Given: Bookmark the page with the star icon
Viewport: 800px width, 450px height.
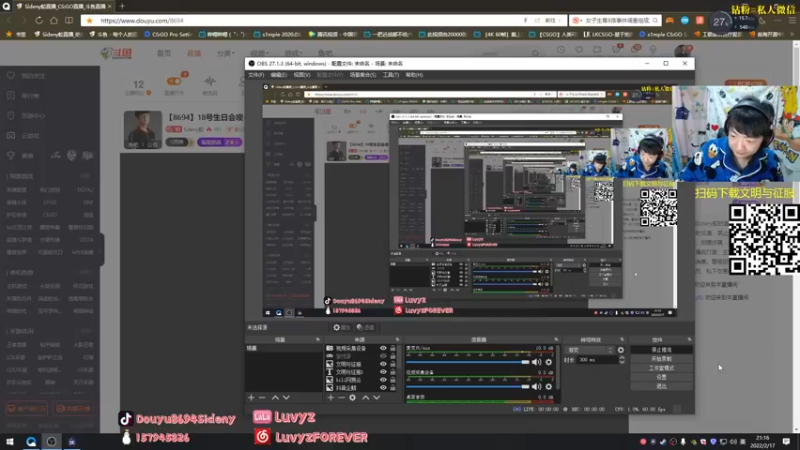Looking at the screenshot, I should pos(89,20).
